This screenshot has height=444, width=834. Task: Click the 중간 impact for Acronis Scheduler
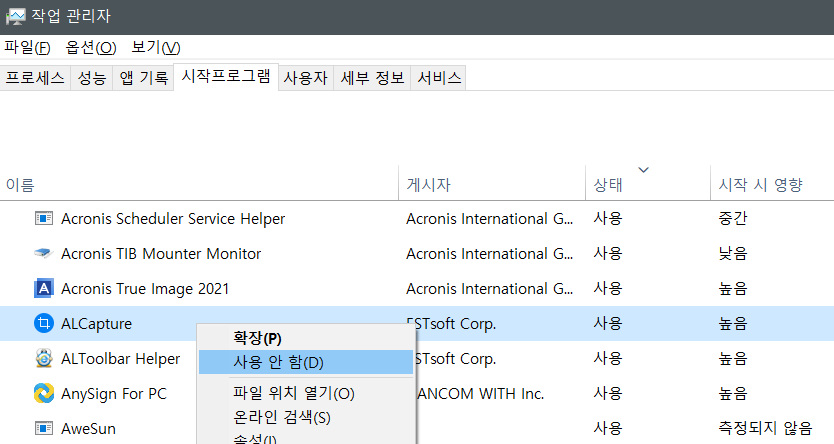(732, 218)
